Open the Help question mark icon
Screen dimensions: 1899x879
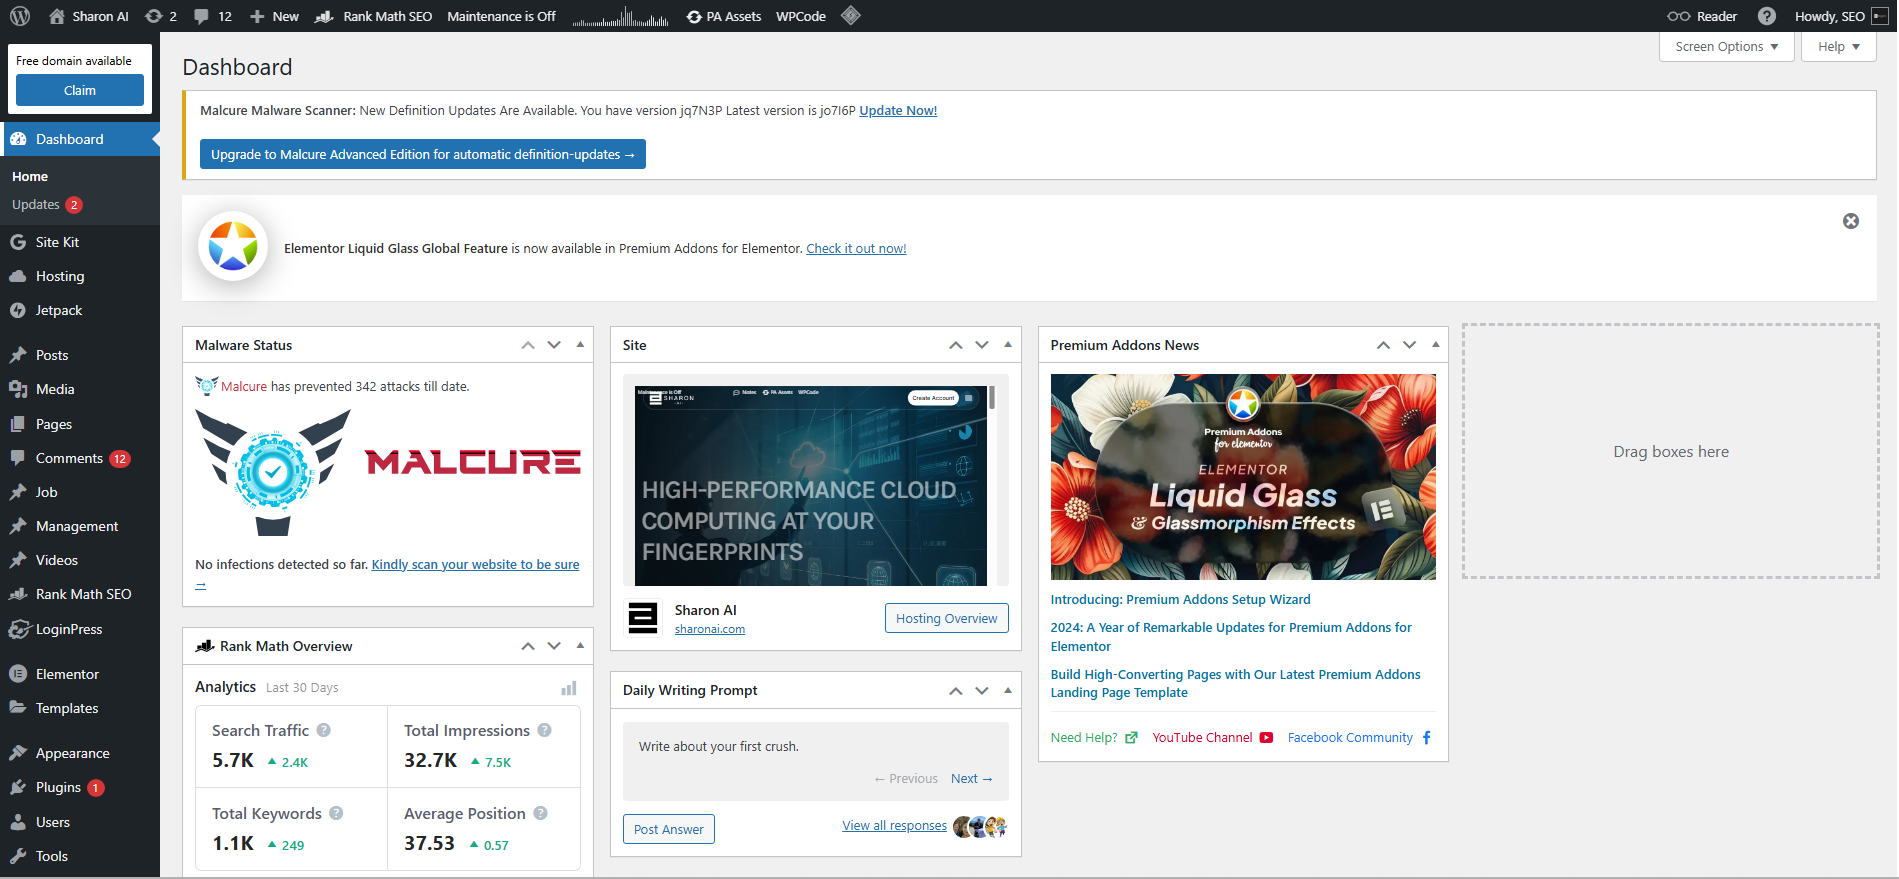[1767, 16]
